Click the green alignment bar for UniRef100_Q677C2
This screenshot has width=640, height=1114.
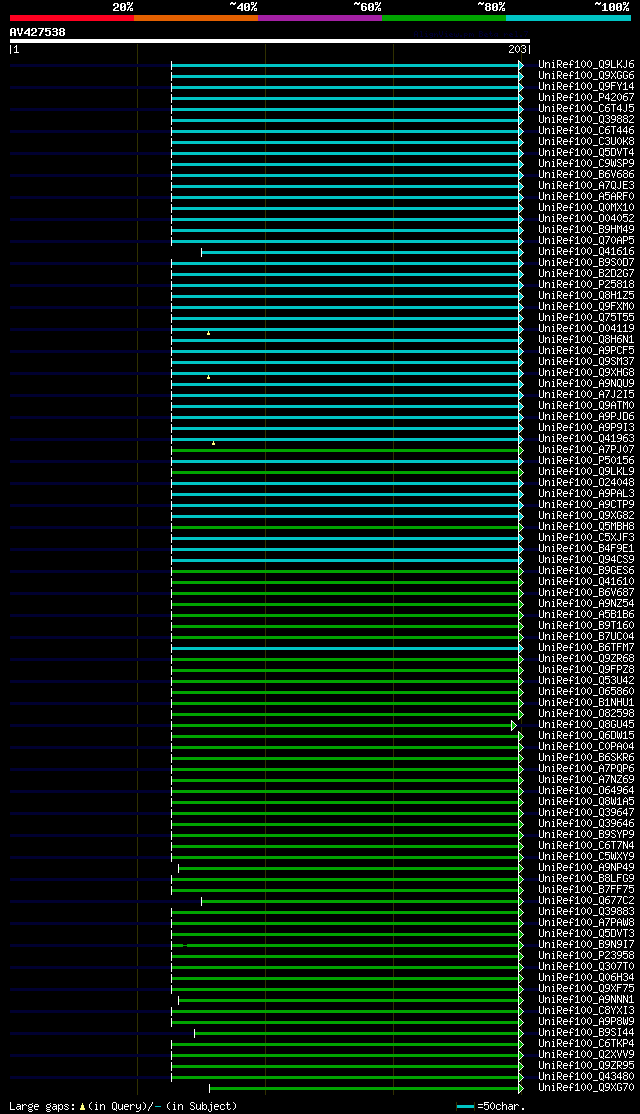click(x=361, y=902)
